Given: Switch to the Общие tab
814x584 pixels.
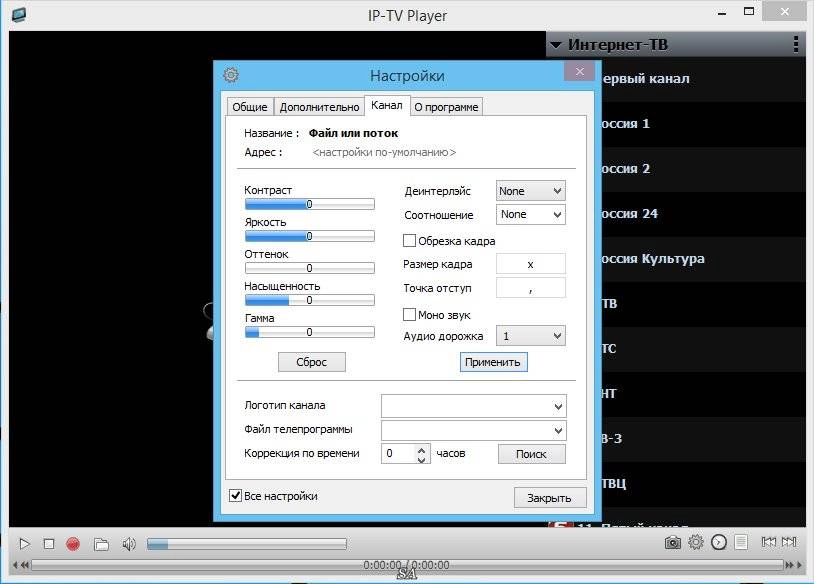Looking at the screenshot, I should 250,107.
